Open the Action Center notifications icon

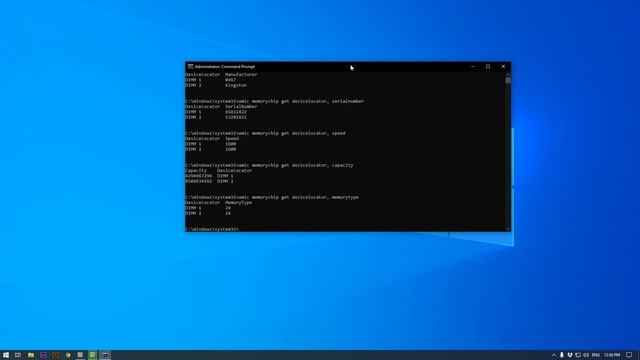(x=629, y=355)
